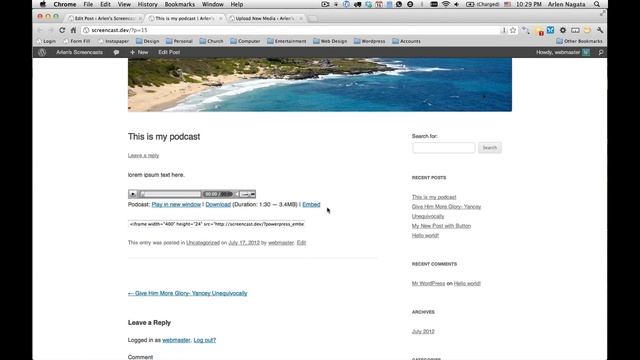Open the Design bookmarks folder
Image resolution: width=640 pixels, height=360 pixels.
pos(148,41)
